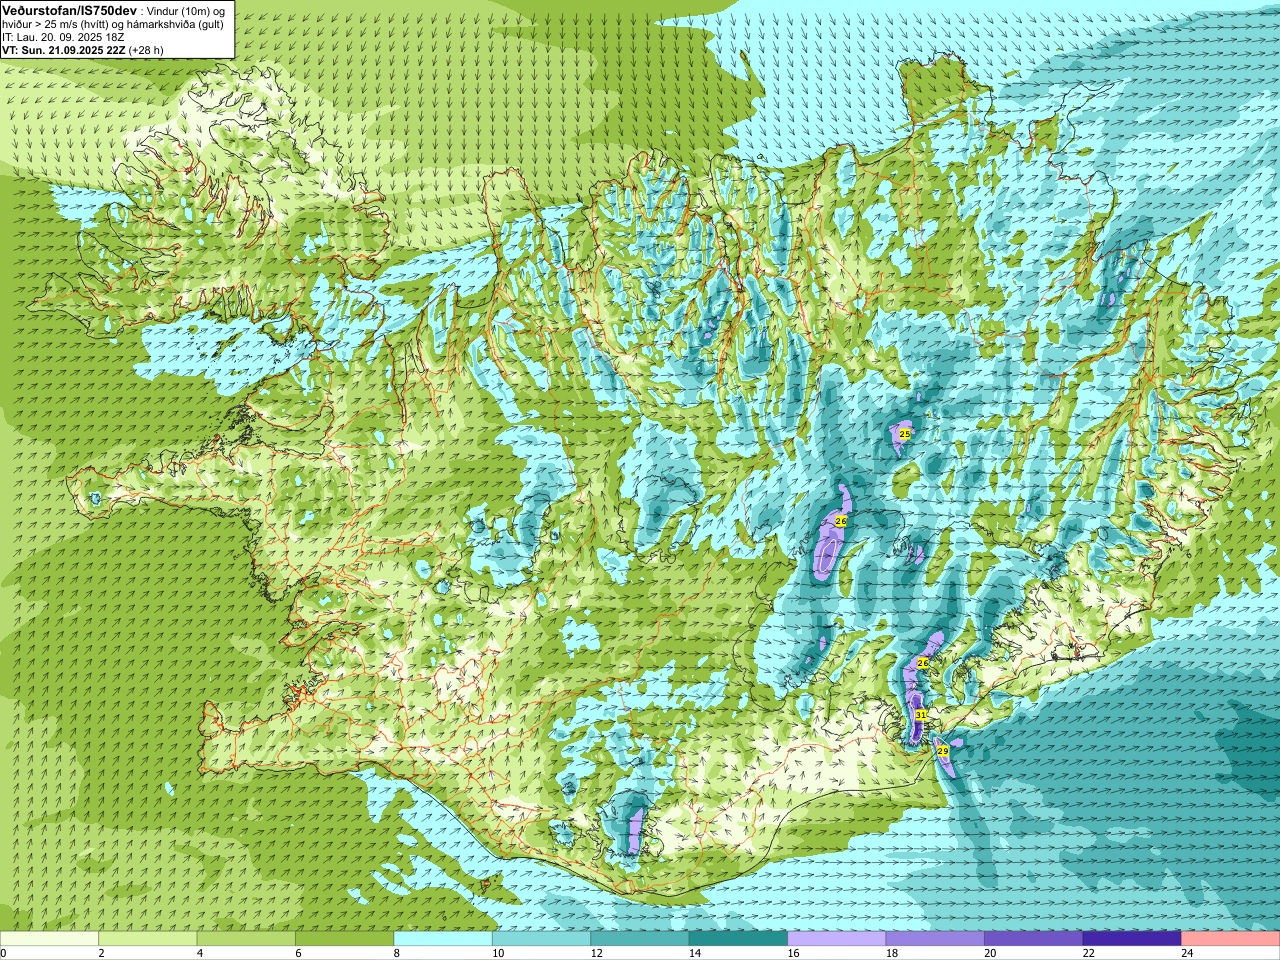The image size is (1280, 960).
Task: Select the 18–20 m/s medium purple legend swatch
Action: click(x=935, y=939)
